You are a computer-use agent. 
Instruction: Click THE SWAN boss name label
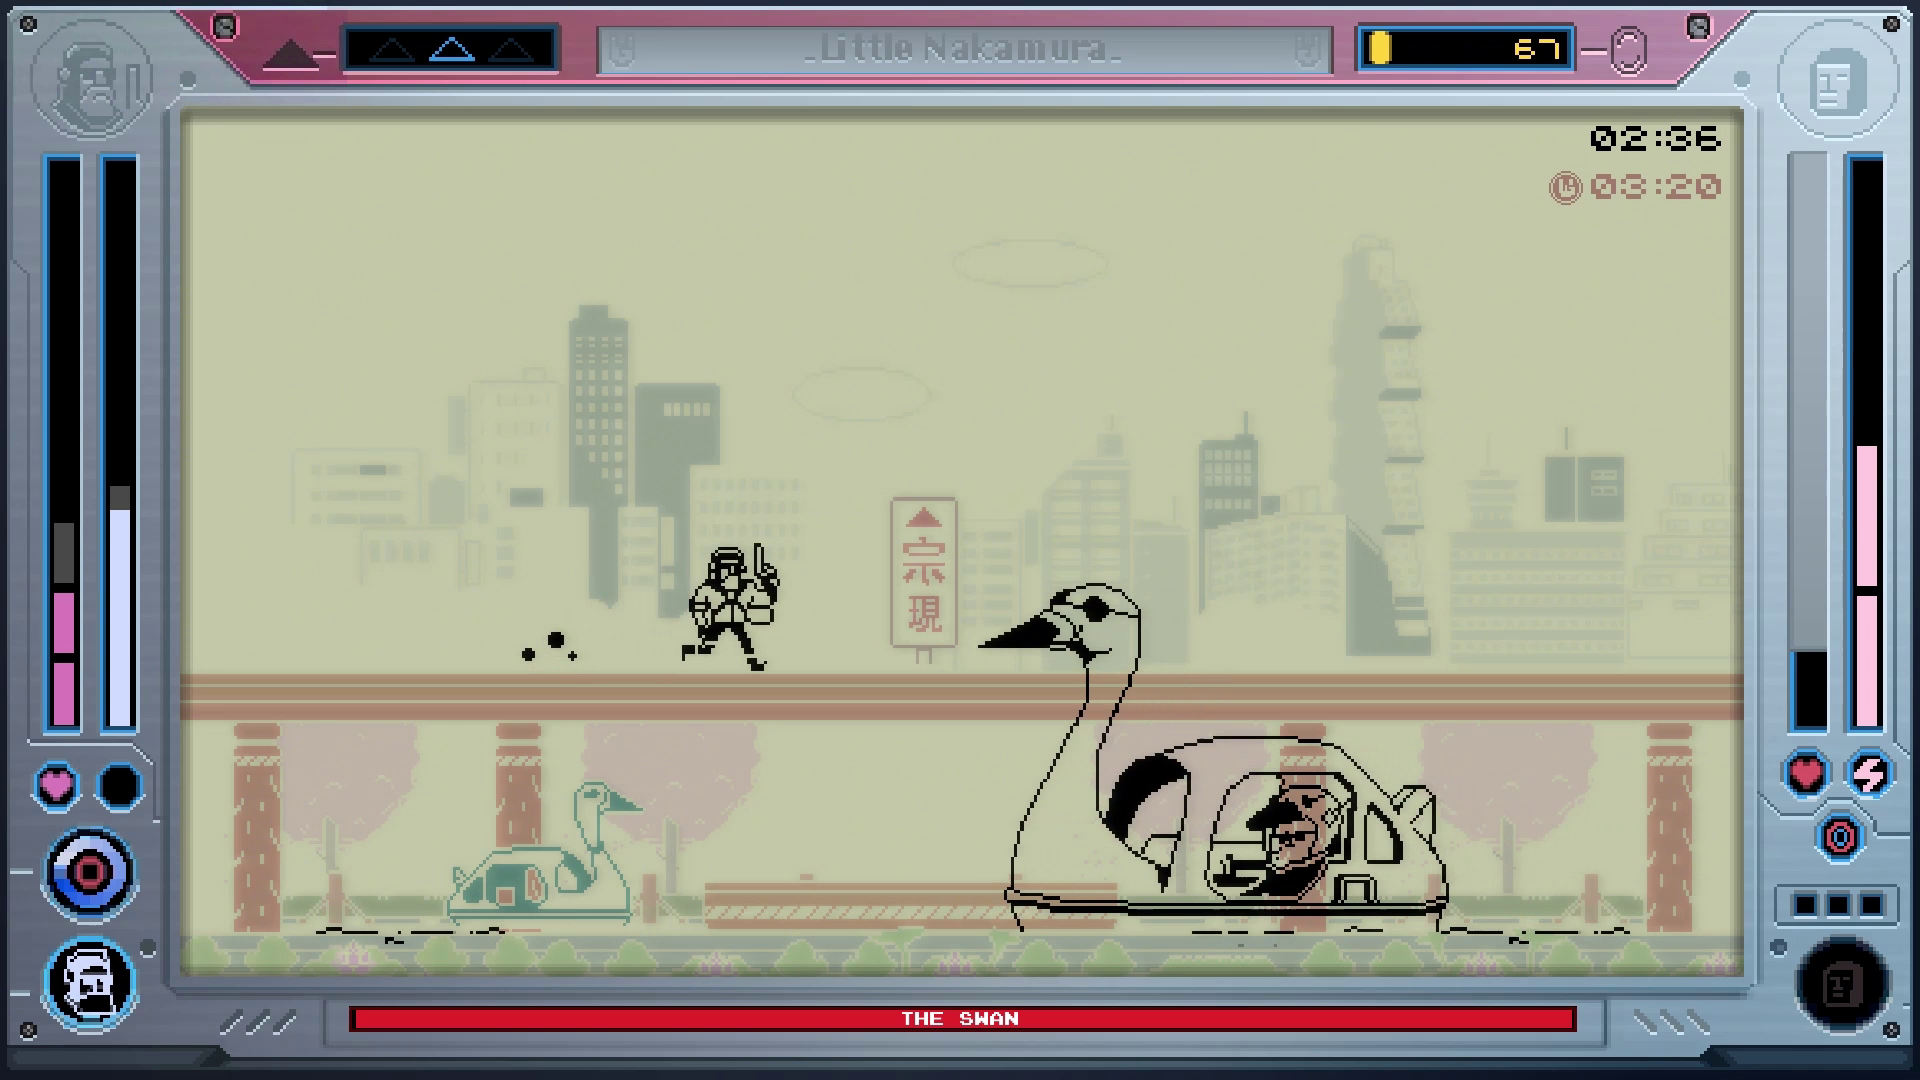tap(960, 1019)
